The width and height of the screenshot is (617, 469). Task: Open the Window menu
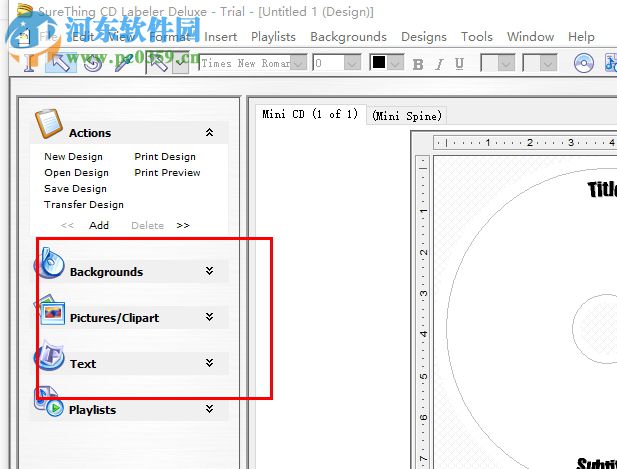click(x=530, y=37)
